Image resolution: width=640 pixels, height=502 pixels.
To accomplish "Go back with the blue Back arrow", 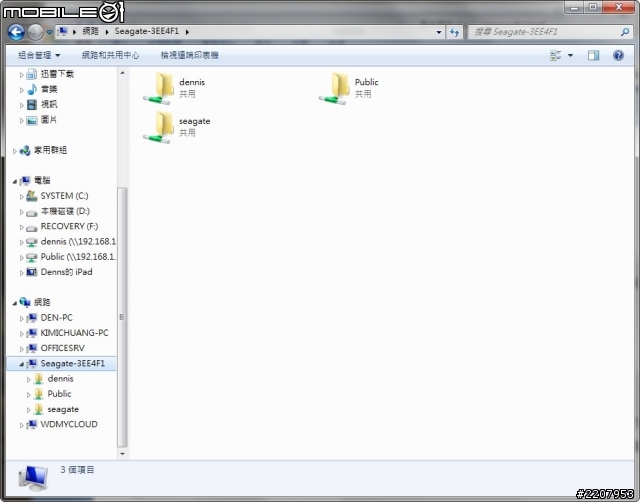I will 16,32.
